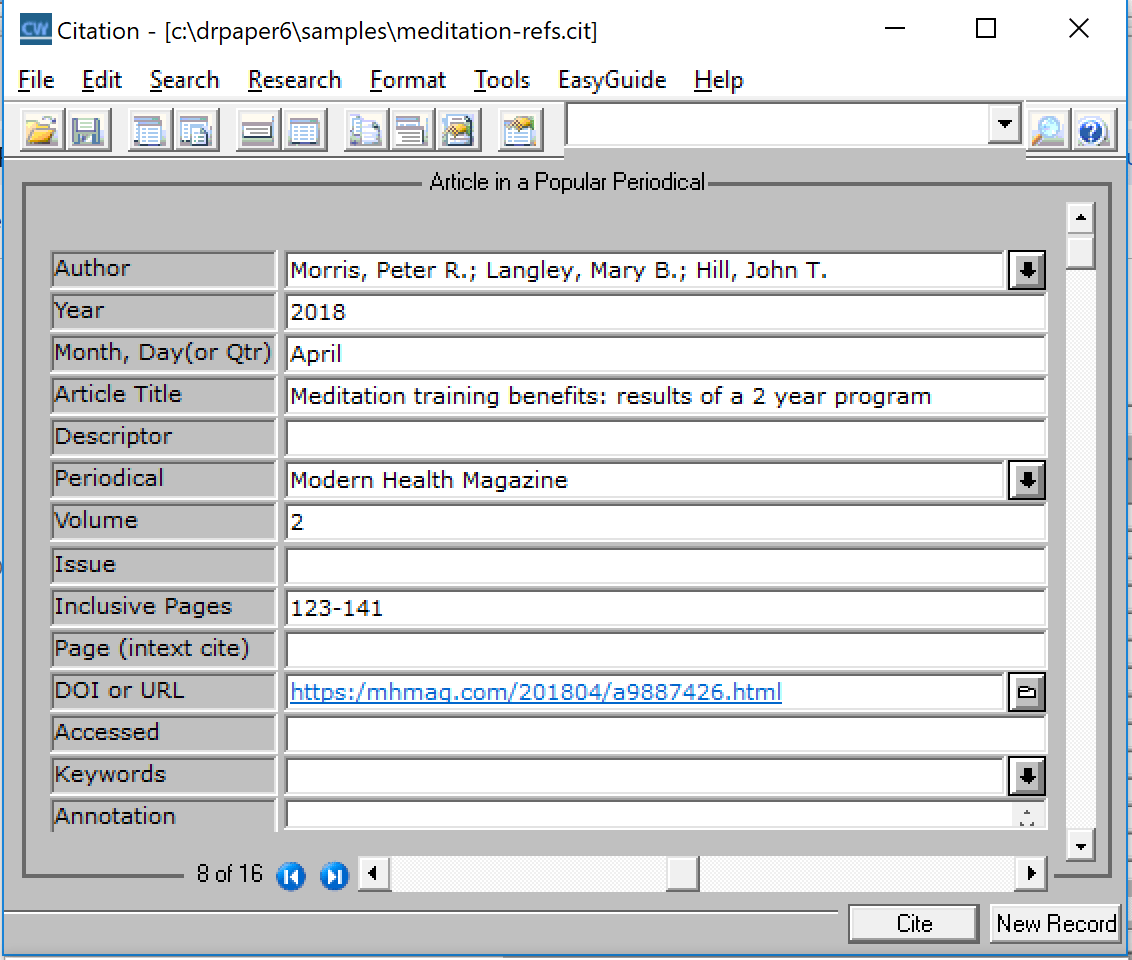Open the Keywords dropdown list
1132x960 pixels.
click(x=1026, y=775)
